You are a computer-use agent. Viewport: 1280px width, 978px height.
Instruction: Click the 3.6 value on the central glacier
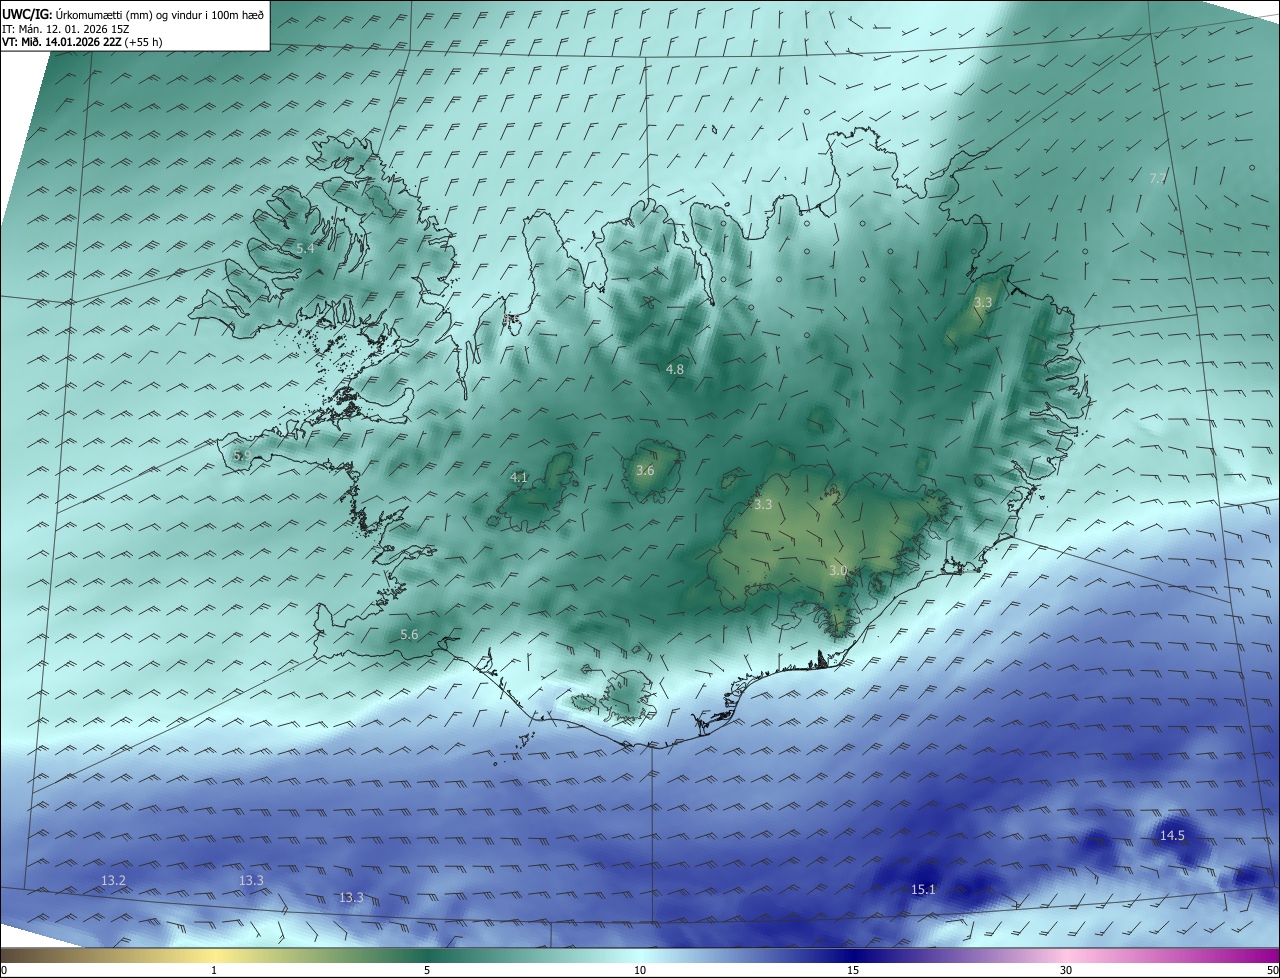click(x=645, y=470)
